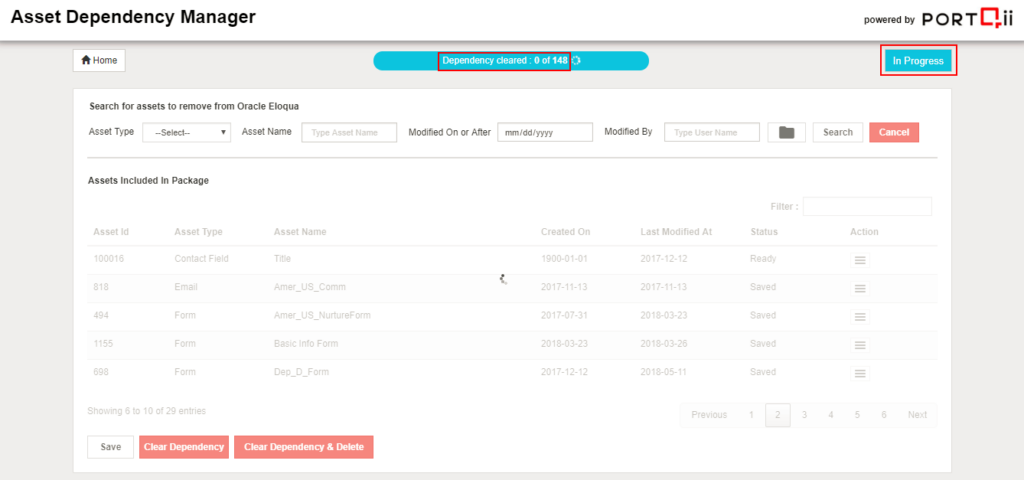The image size is (1024, 480).
Task: Open the Modified On or After date picker
Action: point(545,132)
